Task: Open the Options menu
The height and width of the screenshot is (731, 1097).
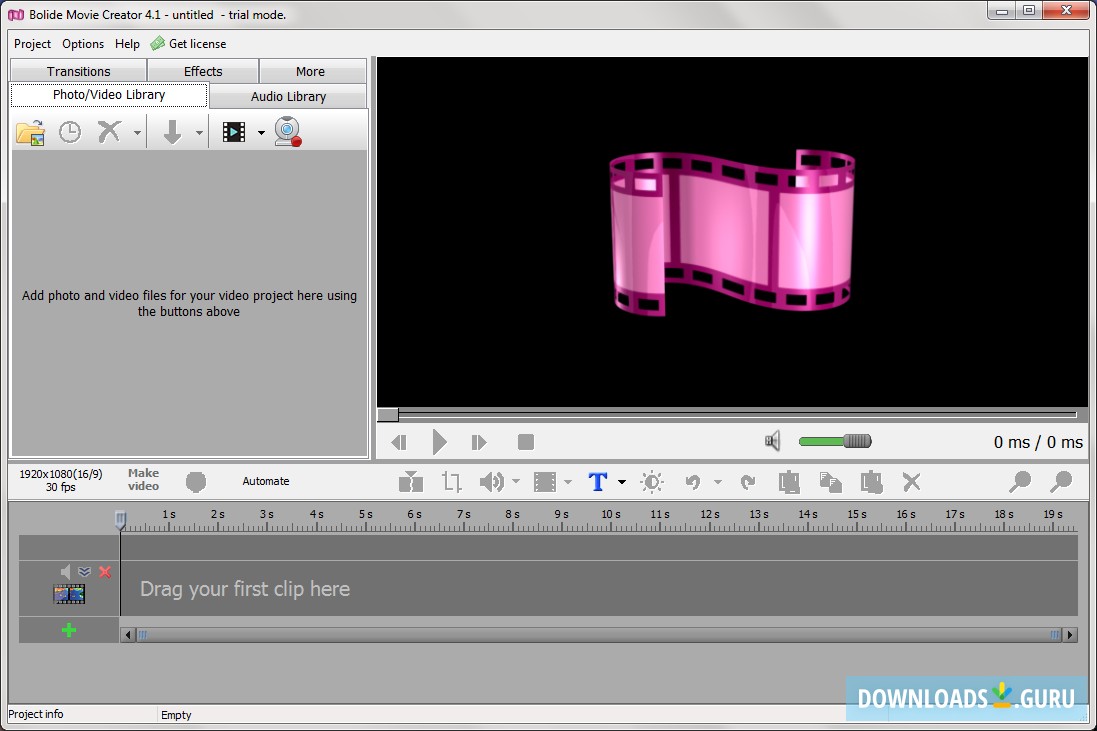Action: [82, 43]
